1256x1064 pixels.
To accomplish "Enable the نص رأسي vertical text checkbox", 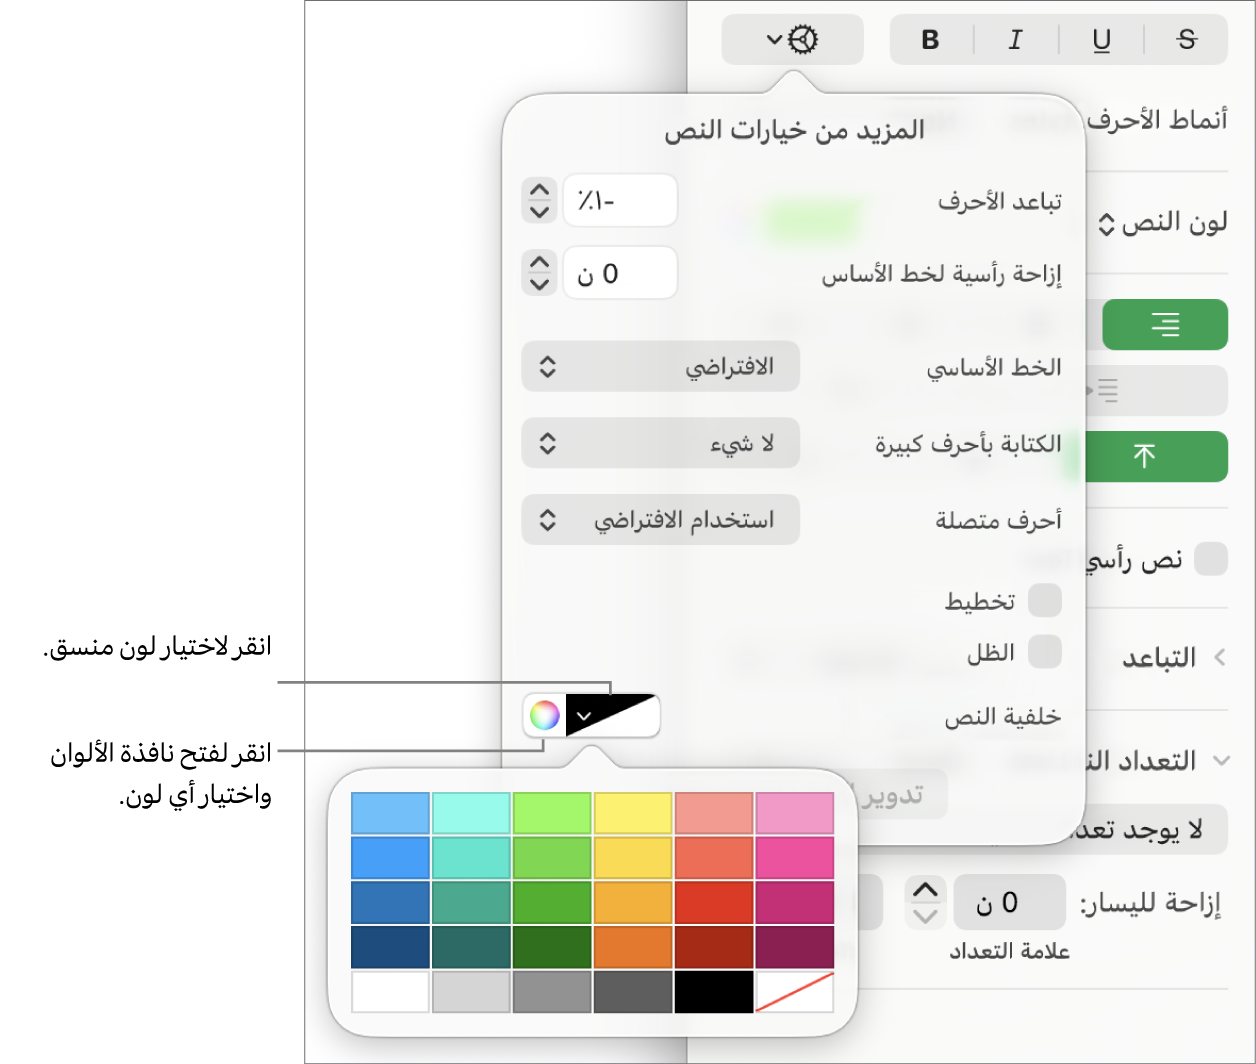I will click(1212, 559).
